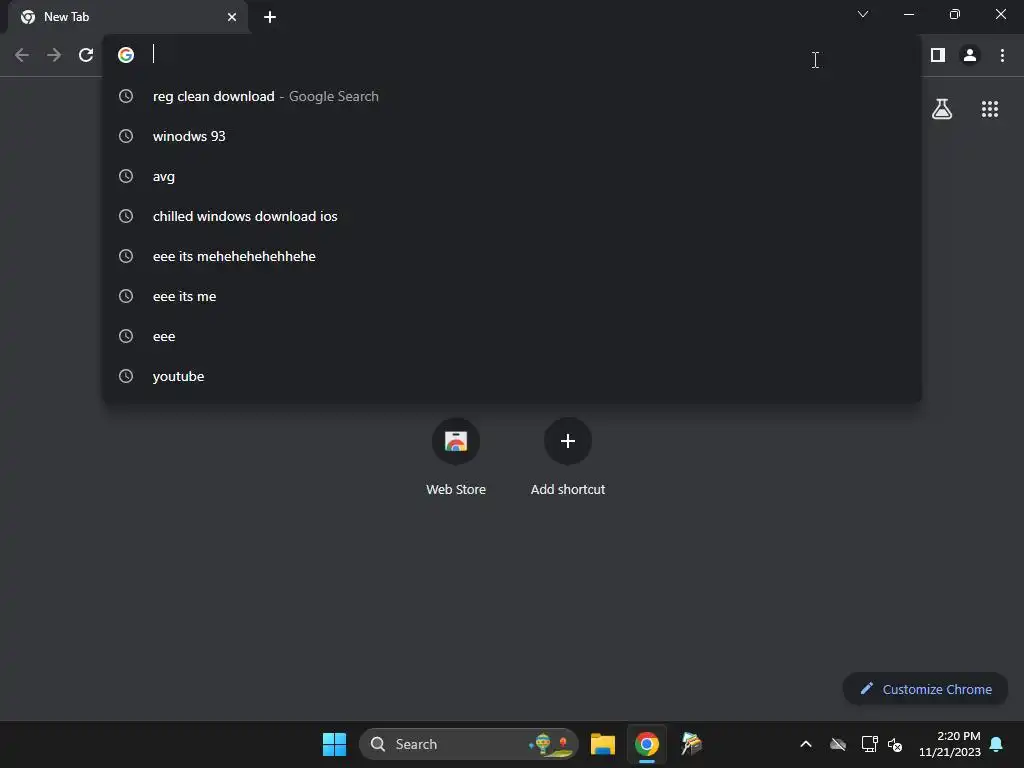Click the clock icon beside 'avg'

point(126,176)
